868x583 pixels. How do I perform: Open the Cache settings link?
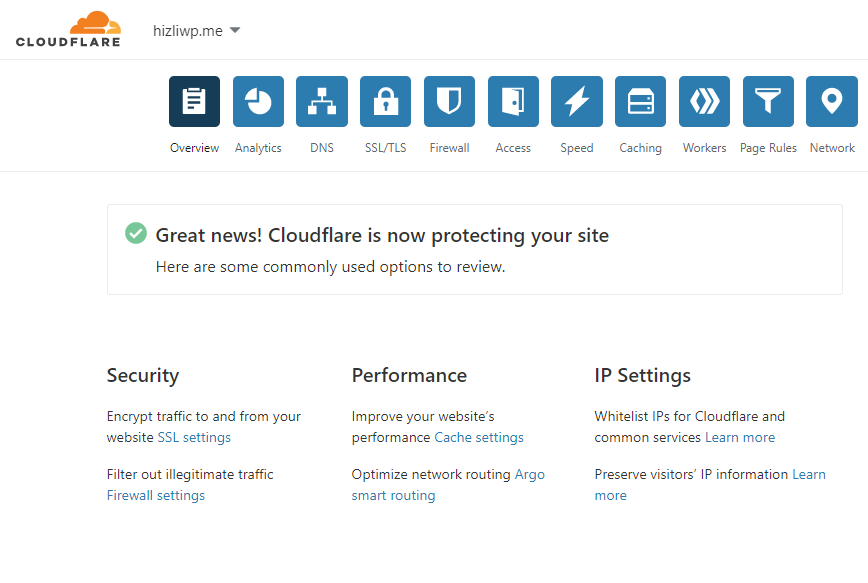(x=479, y=437)
